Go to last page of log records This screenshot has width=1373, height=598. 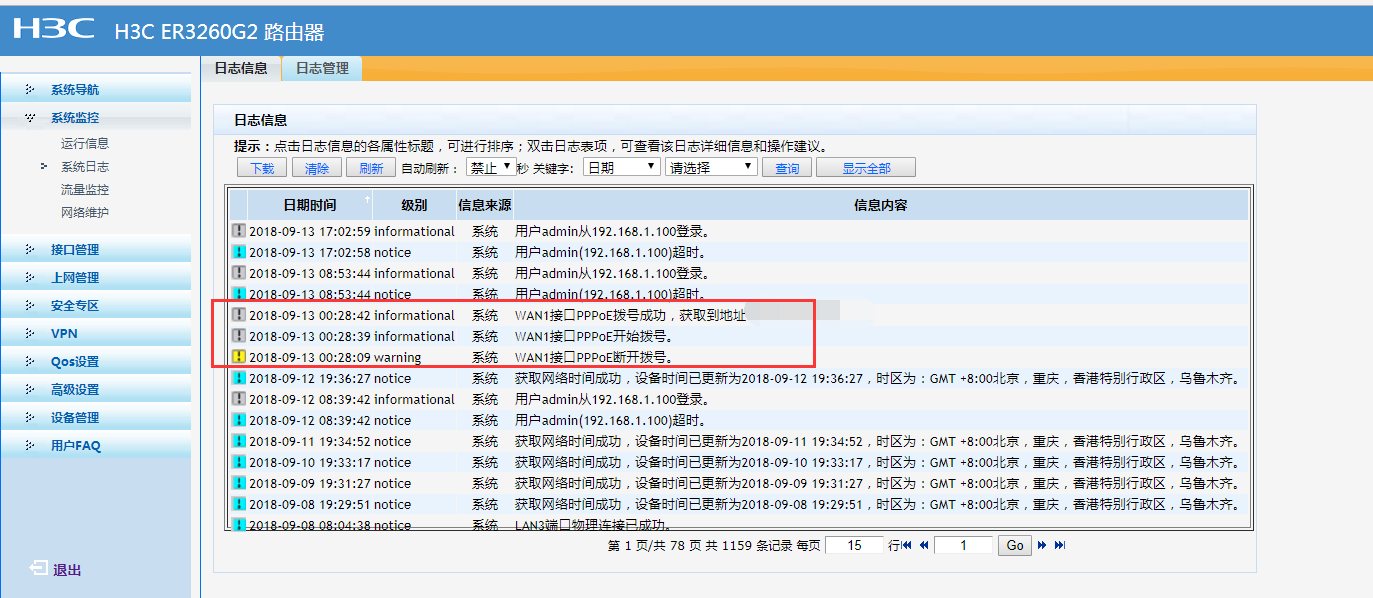pos(1060,545)
